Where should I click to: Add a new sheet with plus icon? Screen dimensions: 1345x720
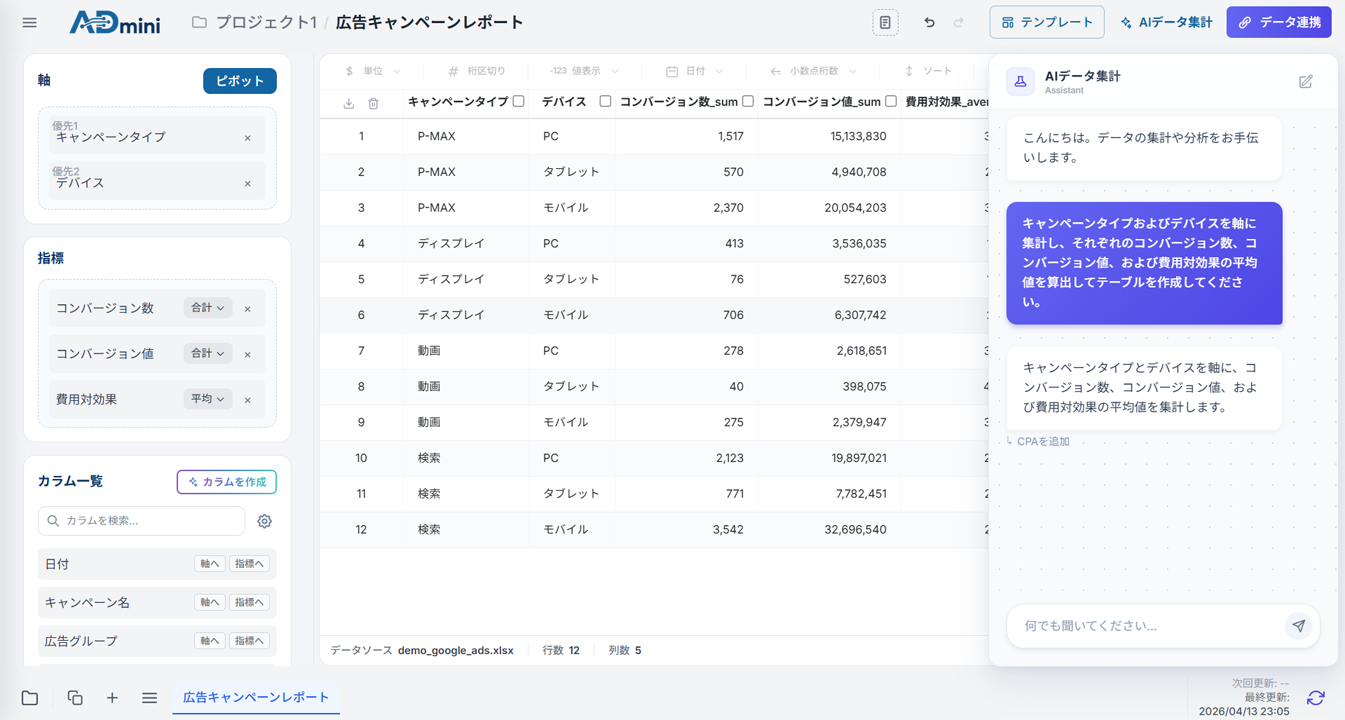pyautogui.click(x=112, y=698)
